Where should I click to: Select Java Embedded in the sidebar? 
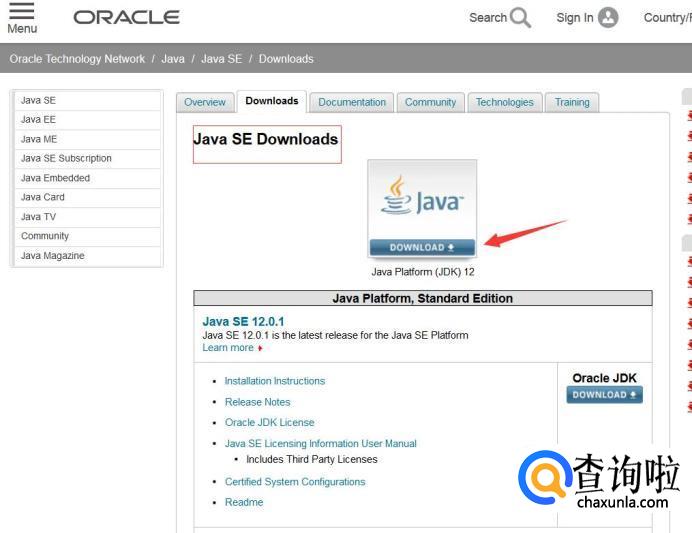pos(87,178)
